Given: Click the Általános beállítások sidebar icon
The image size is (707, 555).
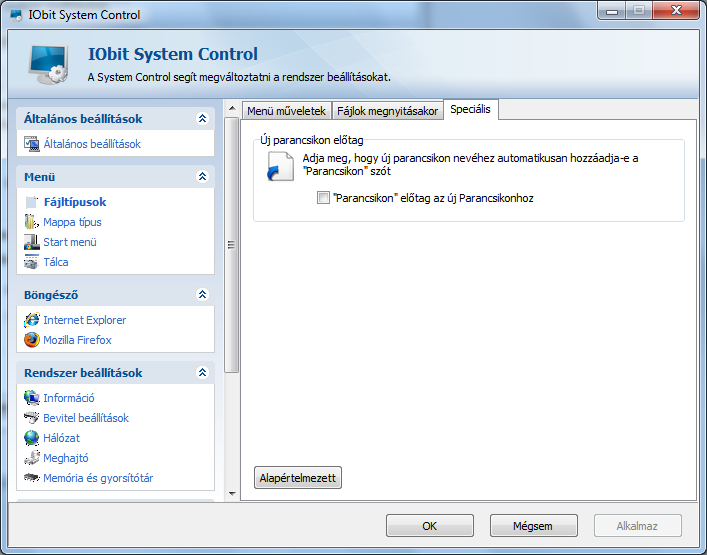Looking at the screenshot, I should [32, 144].
